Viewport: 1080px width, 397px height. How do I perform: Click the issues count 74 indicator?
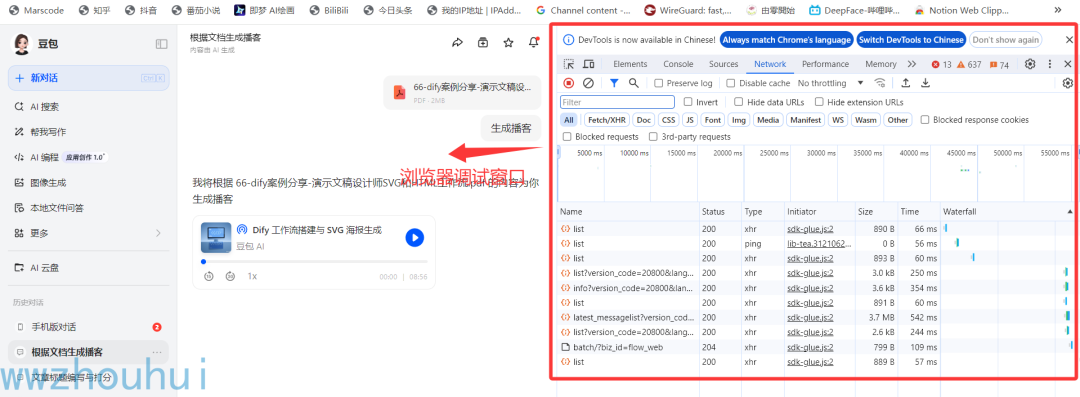point(999,64)
